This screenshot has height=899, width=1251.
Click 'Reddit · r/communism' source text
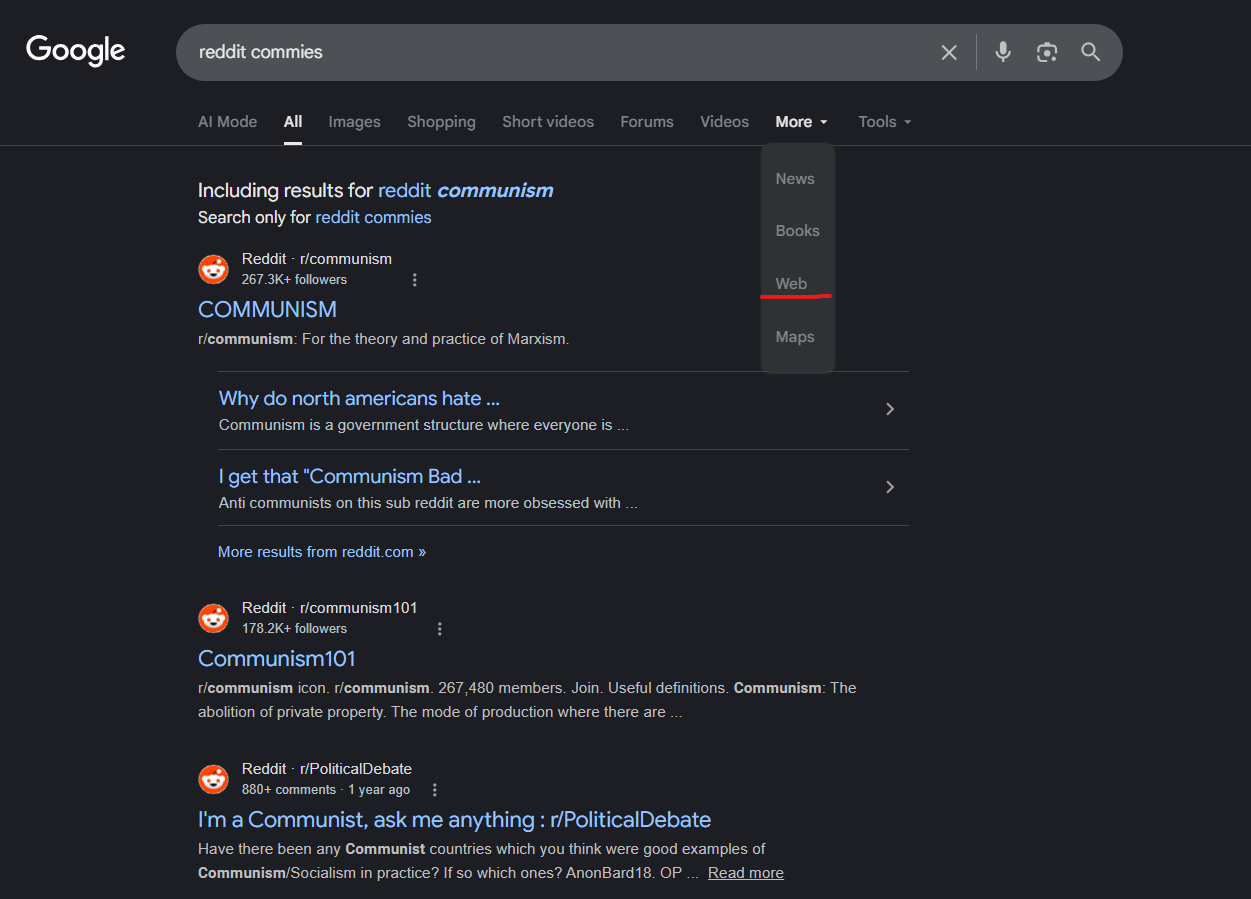click(x=317, y=259)
